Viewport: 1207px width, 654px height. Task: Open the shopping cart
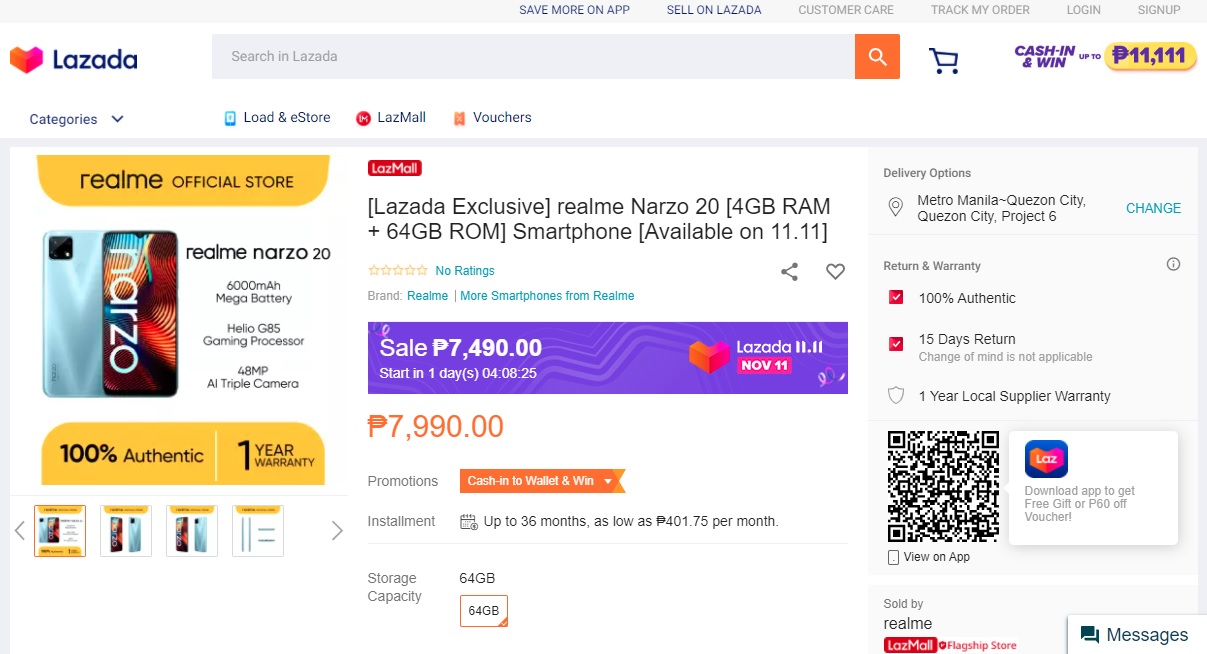[x=943, y=60]
